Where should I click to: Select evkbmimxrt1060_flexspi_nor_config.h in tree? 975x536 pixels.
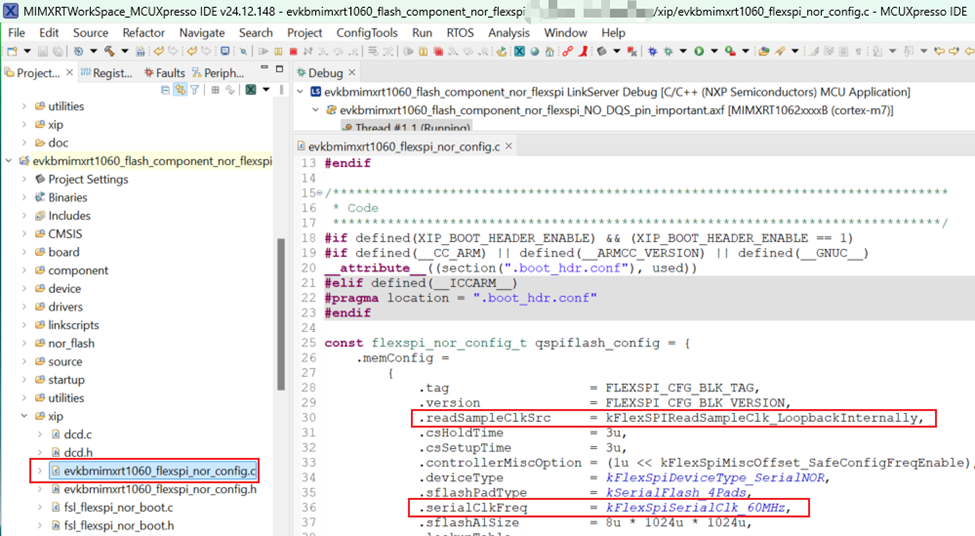point(160,489)
